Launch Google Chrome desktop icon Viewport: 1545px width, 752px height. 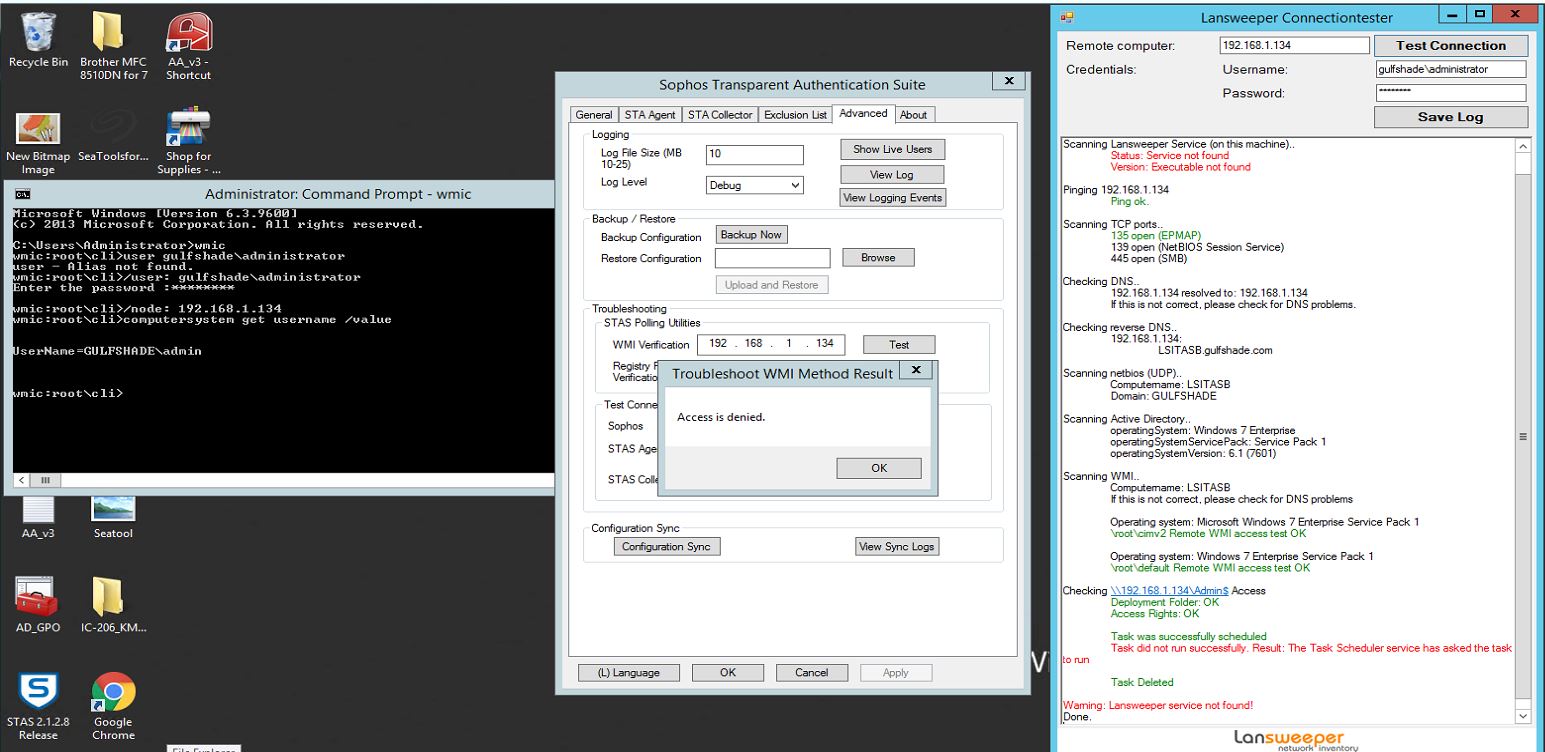click(x=113, y=706)
